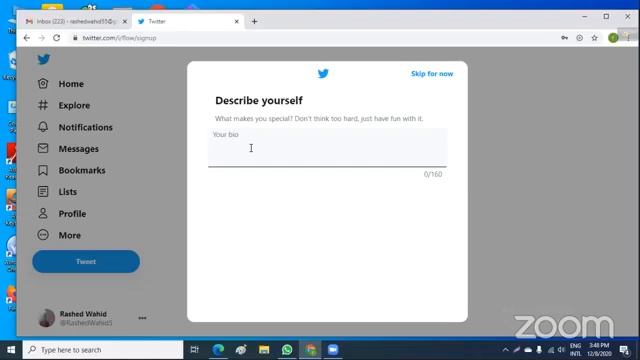This screenshot has height=360, width=640.
Task: Open a new browser tab
Action: click(254, 22)
